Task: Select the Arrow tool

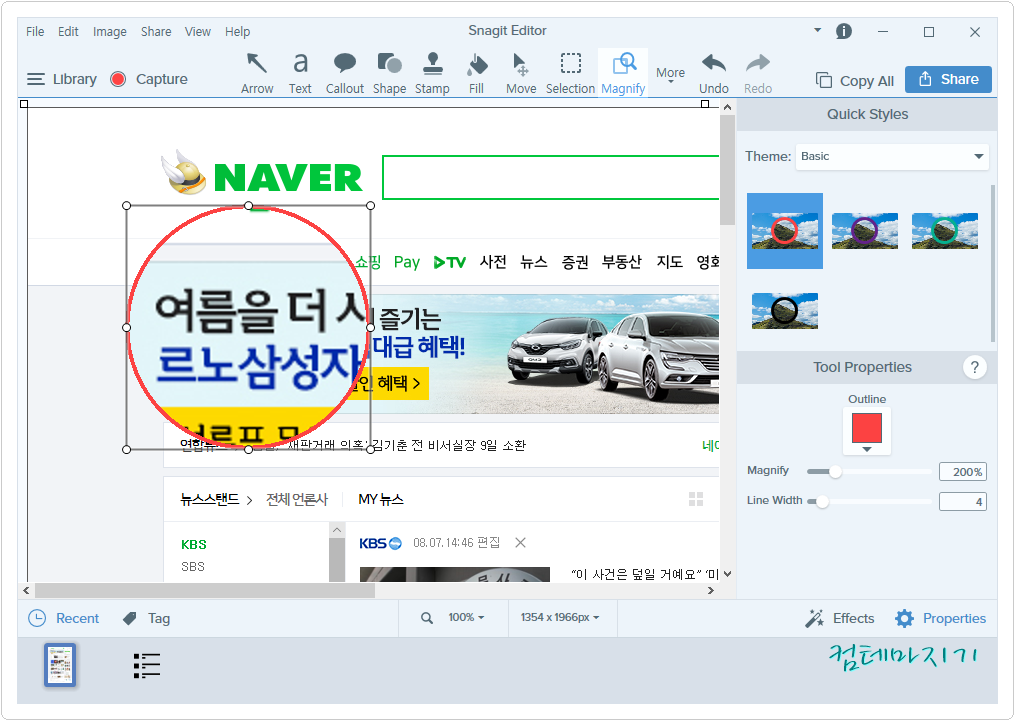Action: (x=257, y=73)
